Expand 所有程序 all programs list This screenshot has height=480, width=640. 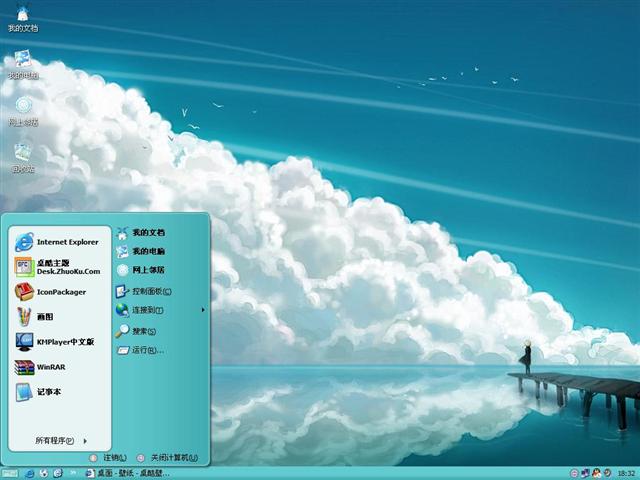61,440
